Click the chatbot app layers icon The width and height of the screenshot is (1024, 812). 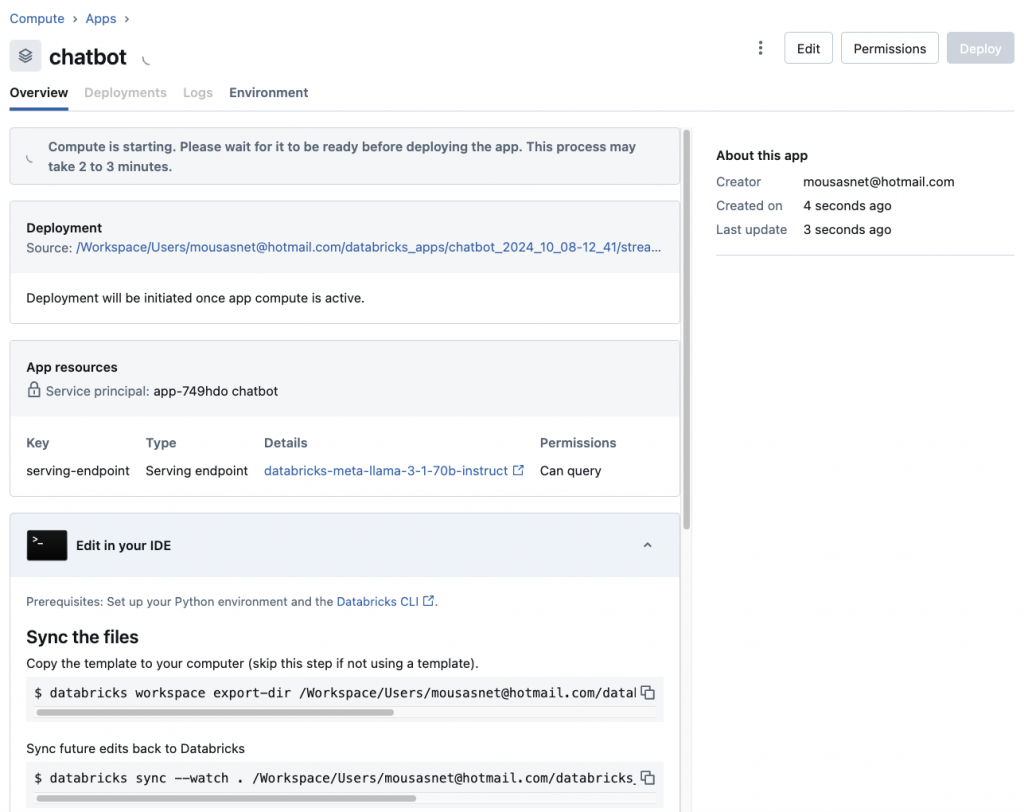click(25, 56)
